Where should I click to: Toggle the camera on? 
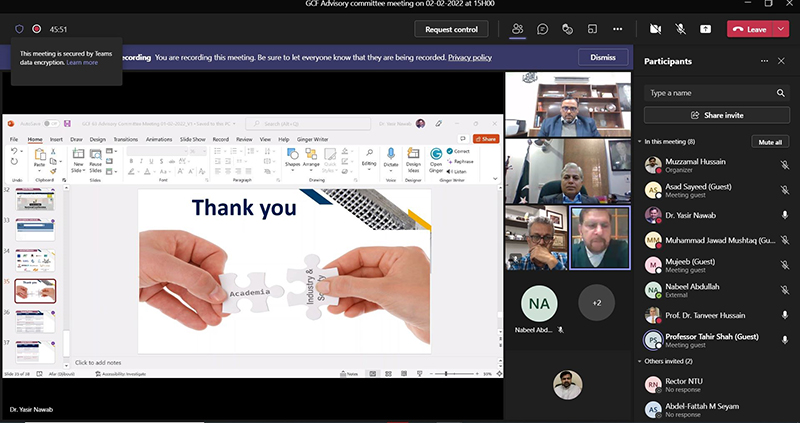[656, 29]
